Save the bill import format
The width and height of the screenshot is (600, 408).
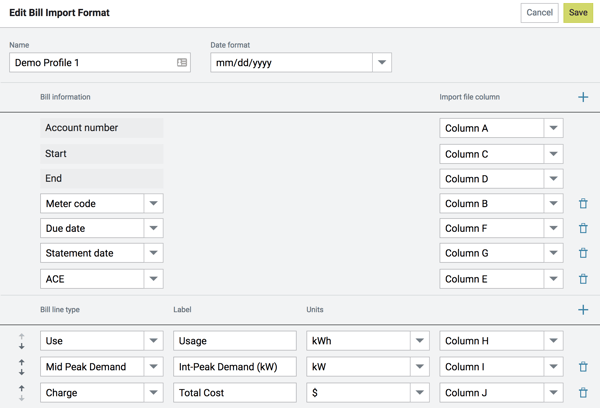(577, 13)
